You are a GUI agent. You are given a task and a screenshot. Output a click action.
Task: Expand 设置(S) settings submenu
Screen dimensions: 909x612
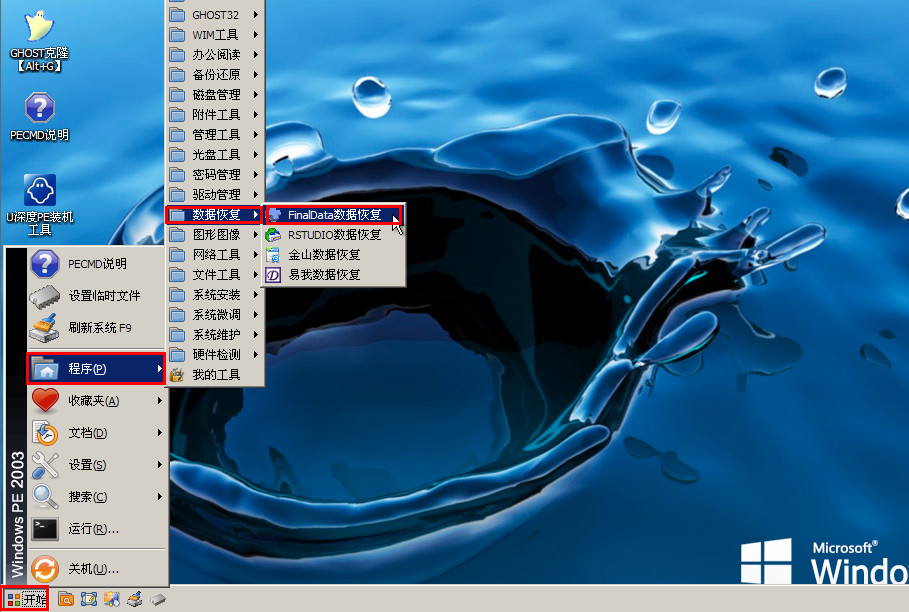[97, 464]
